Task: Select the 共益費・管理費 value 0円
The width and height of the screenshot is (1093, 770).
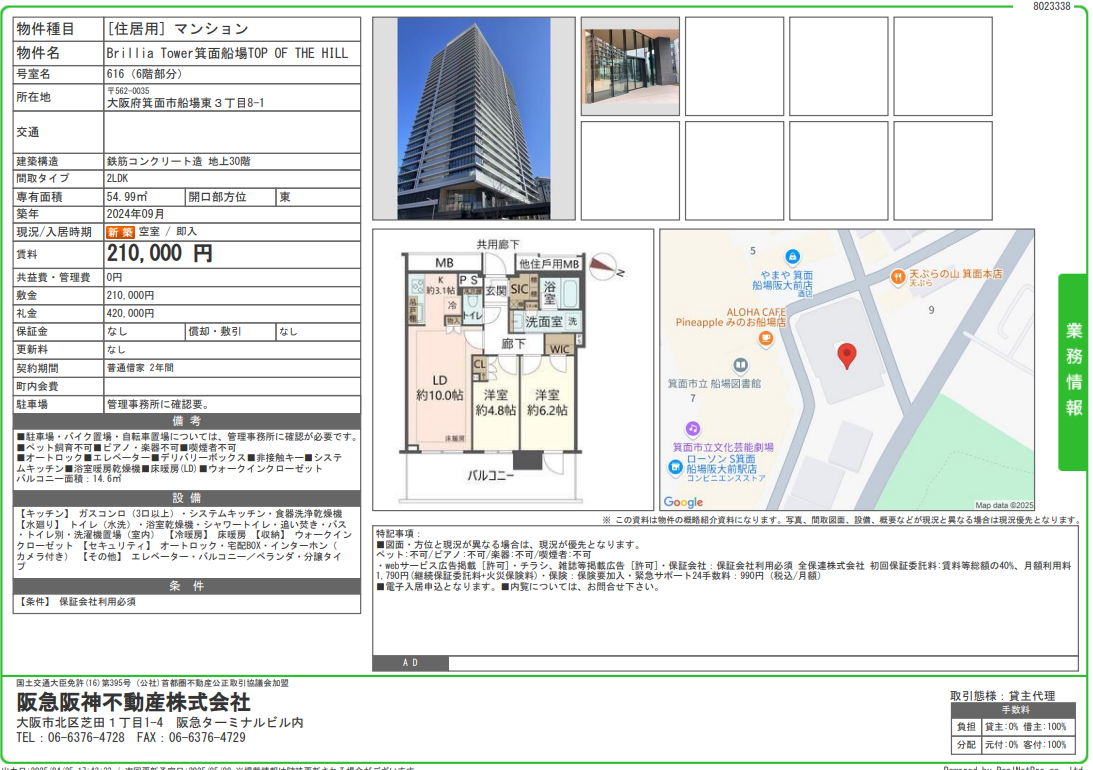Action: click(x=114, y=277)
